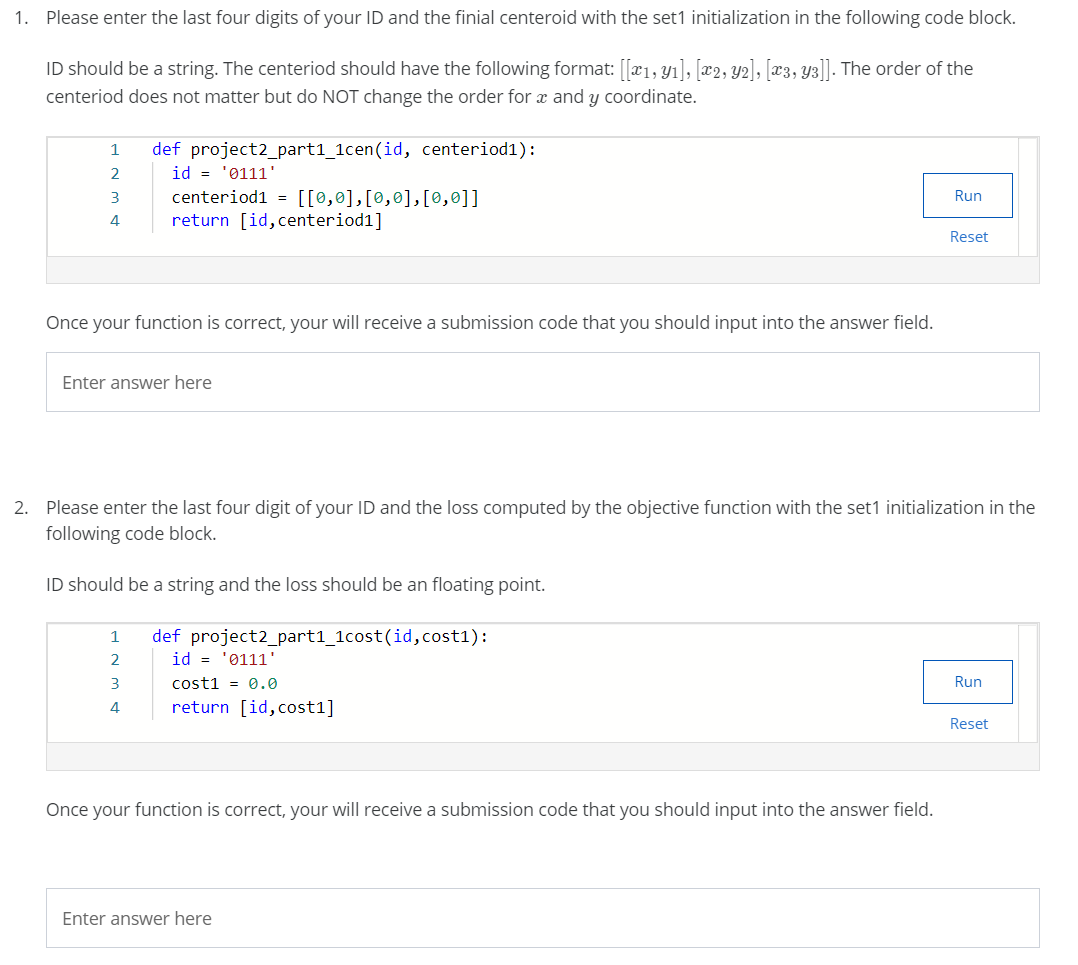Image resolution: width=1078 pixels, height=965 pixels.
Task: Click line number 3 in first code editor
Action: tap(115, 197)
